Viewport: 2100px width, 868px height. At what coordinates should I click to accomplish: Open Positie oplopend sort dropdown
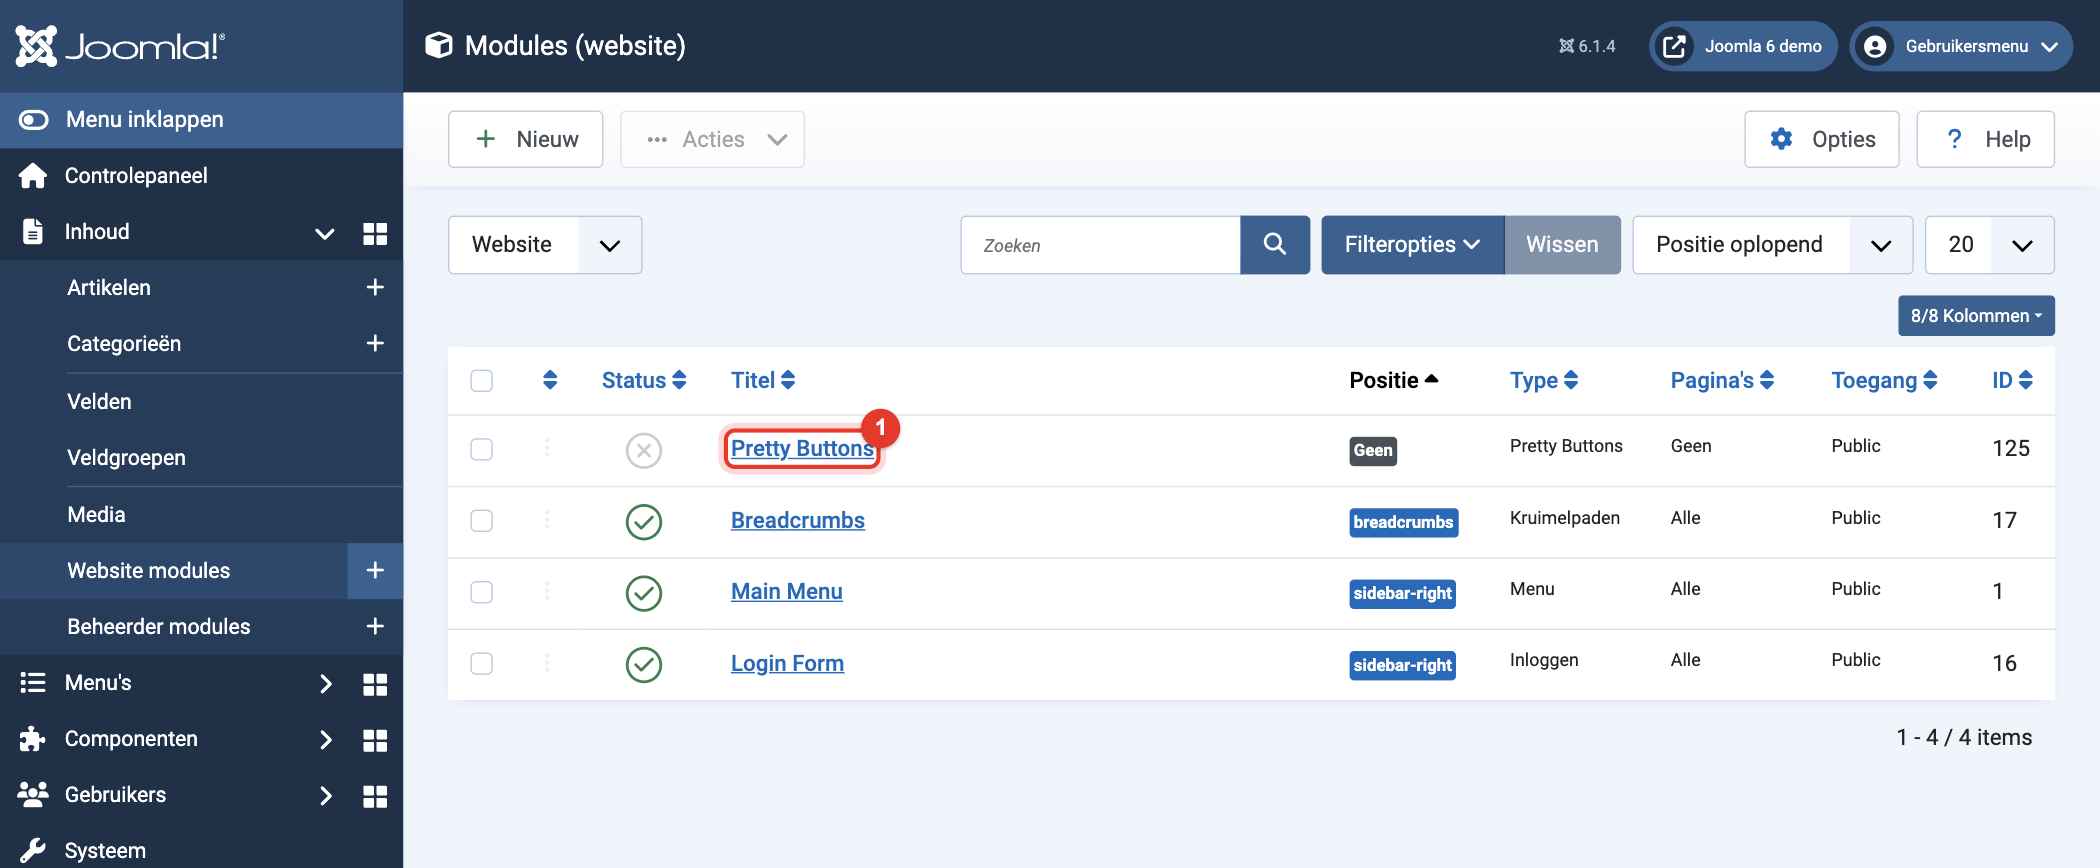point(1773,245)
